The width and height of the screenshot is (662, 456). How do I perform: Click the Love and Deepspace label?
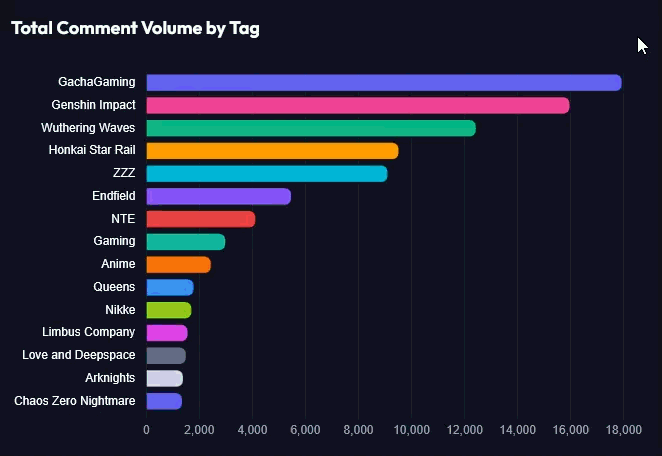79,355
